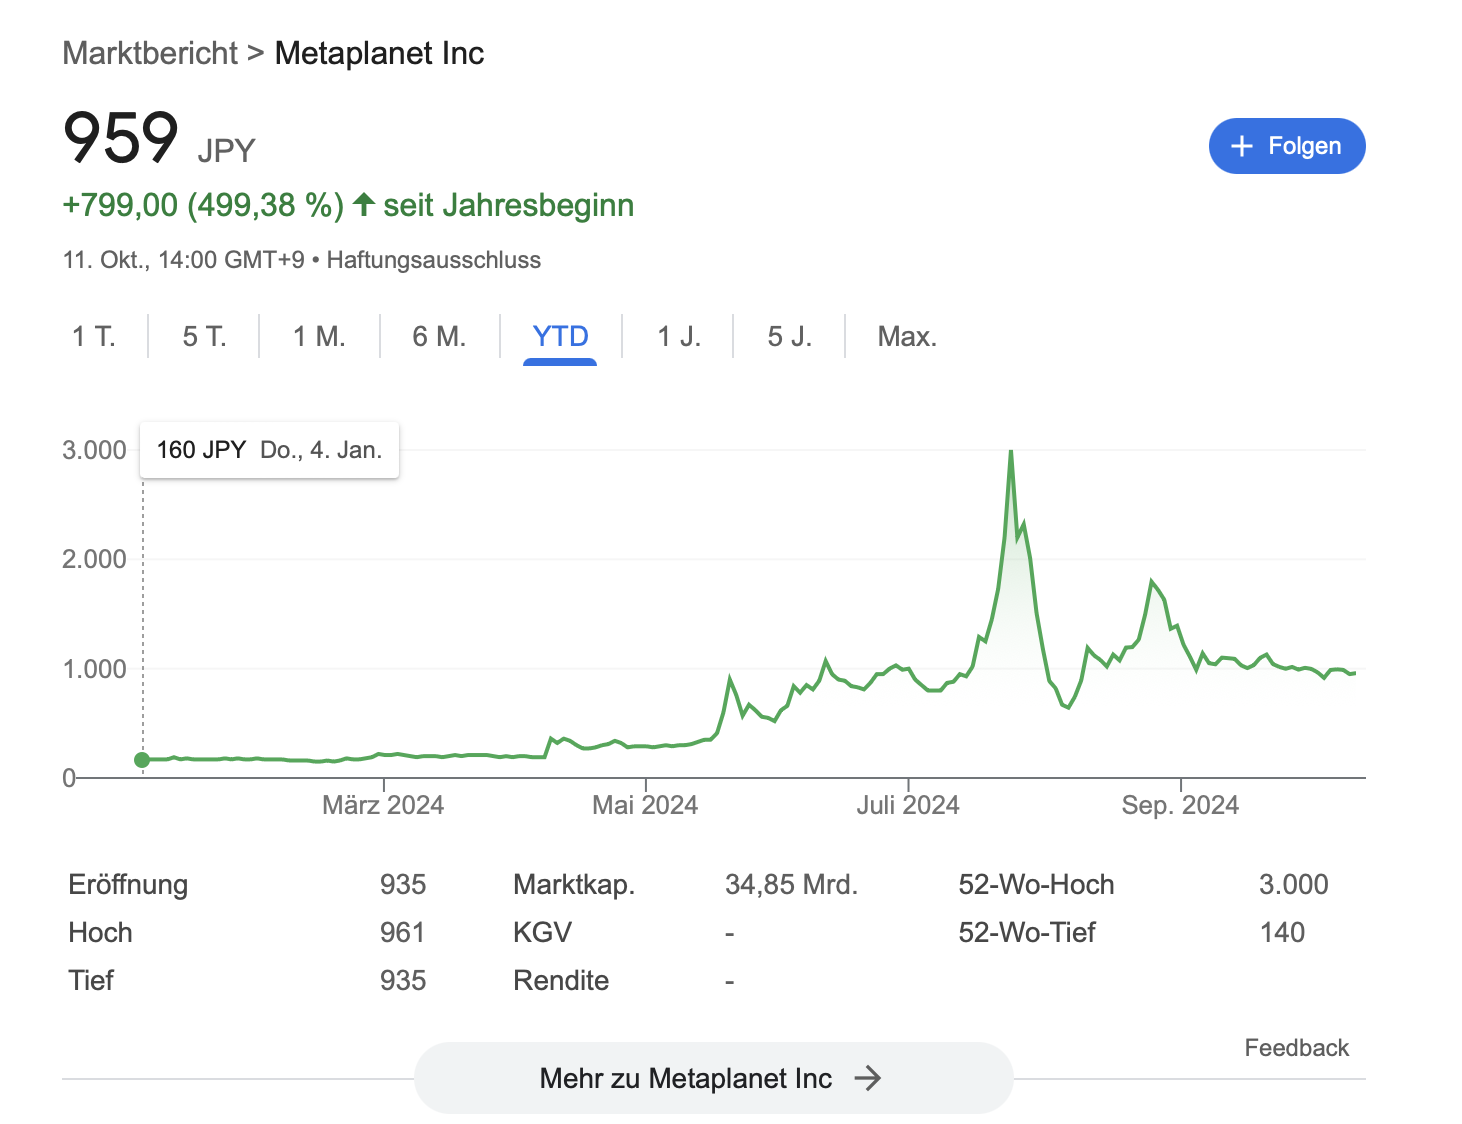Select the YTD range tab
This screenshot has width=1462, height=1124.
(x=560, y=337)
